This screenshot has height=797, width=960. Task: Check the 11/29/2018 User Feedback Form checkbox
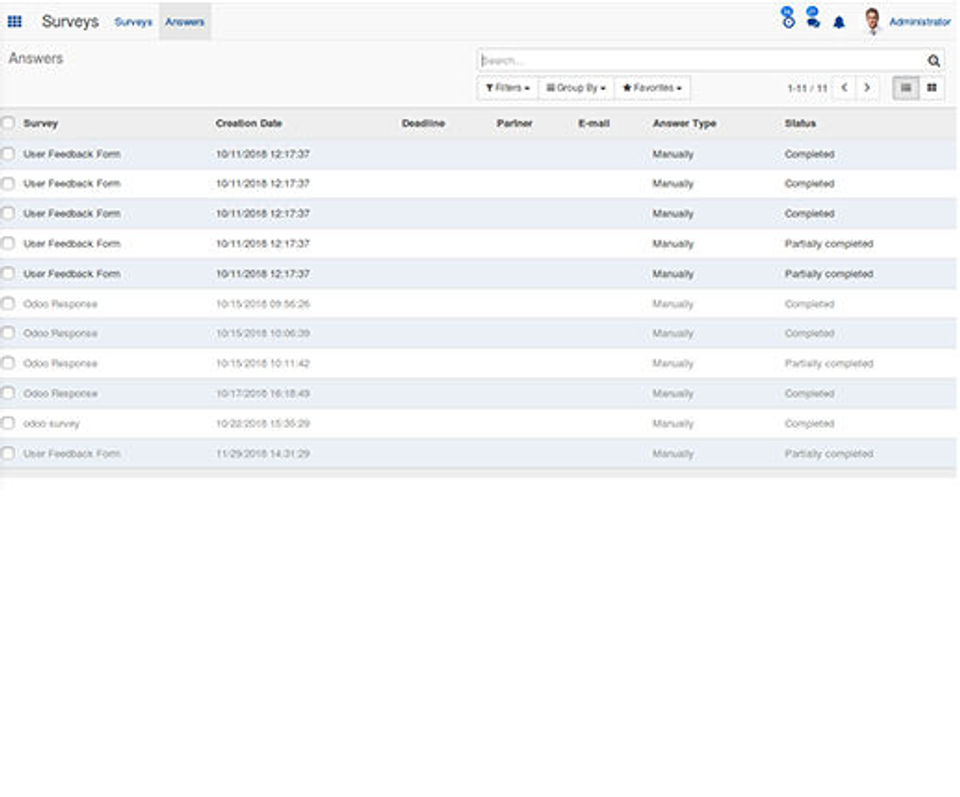pyautogui.click(x=8, y=453)
